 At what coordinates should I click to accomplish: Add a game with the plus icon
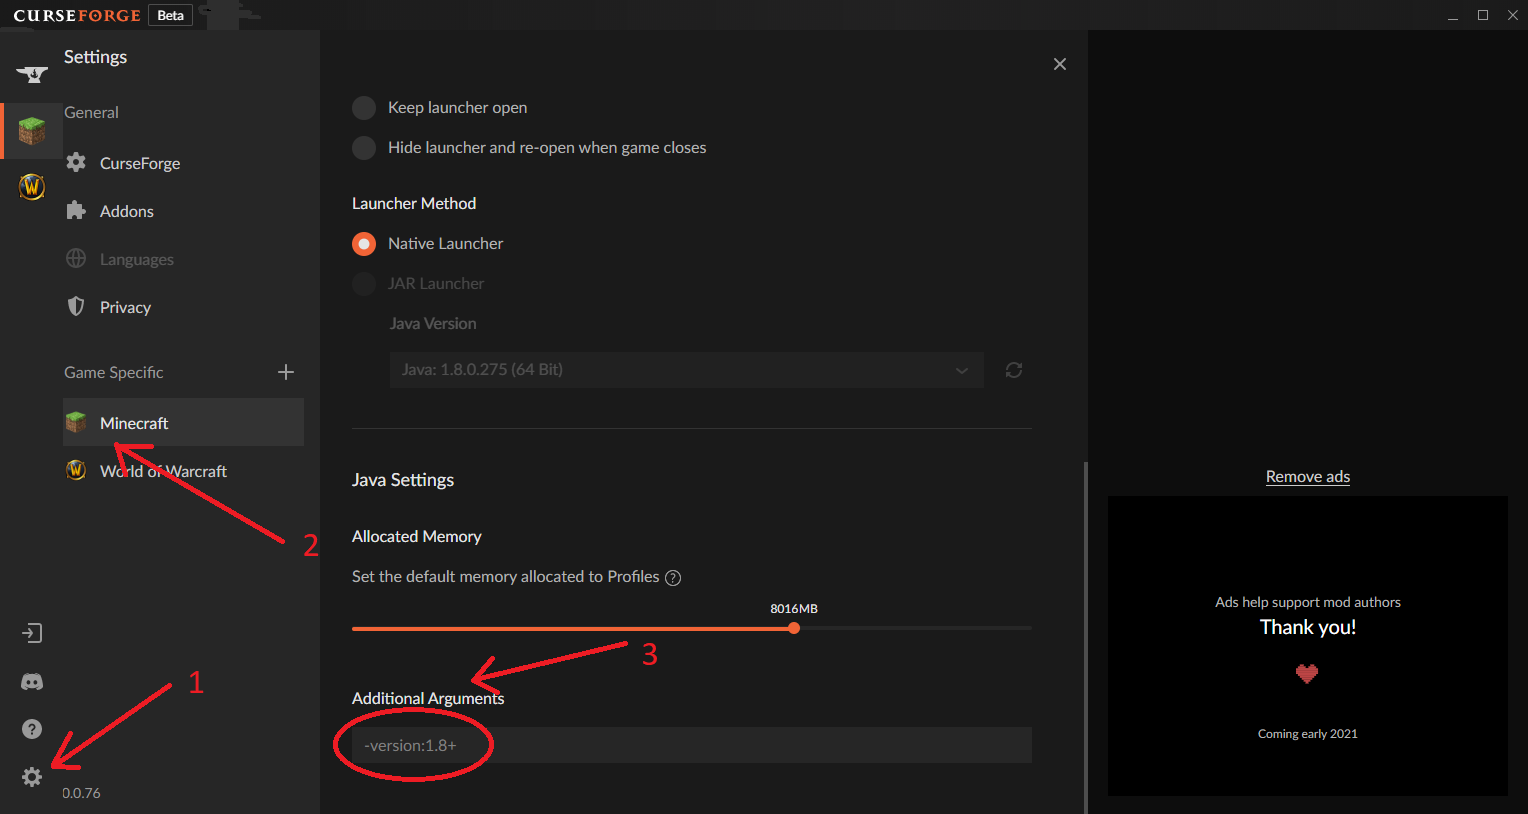coord(286,372)
